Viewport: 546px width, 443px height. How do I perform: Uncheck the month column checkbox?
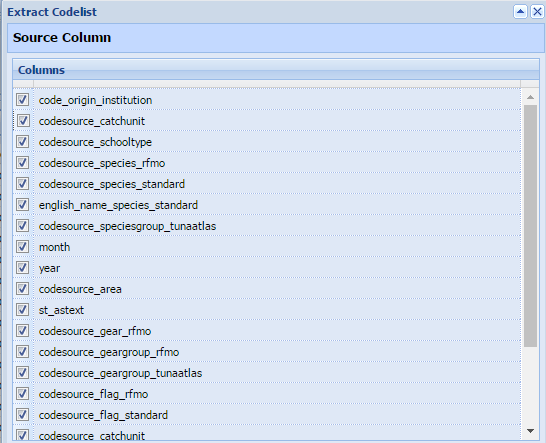tap(23, 247)
